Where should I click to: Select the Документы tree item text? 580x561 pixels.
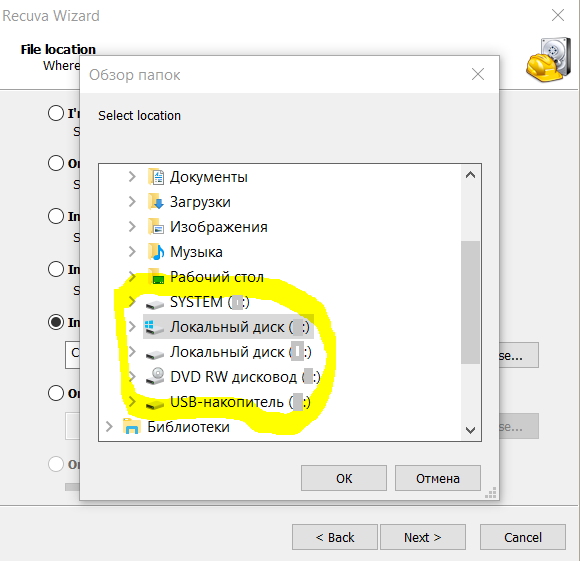(209, 177)
